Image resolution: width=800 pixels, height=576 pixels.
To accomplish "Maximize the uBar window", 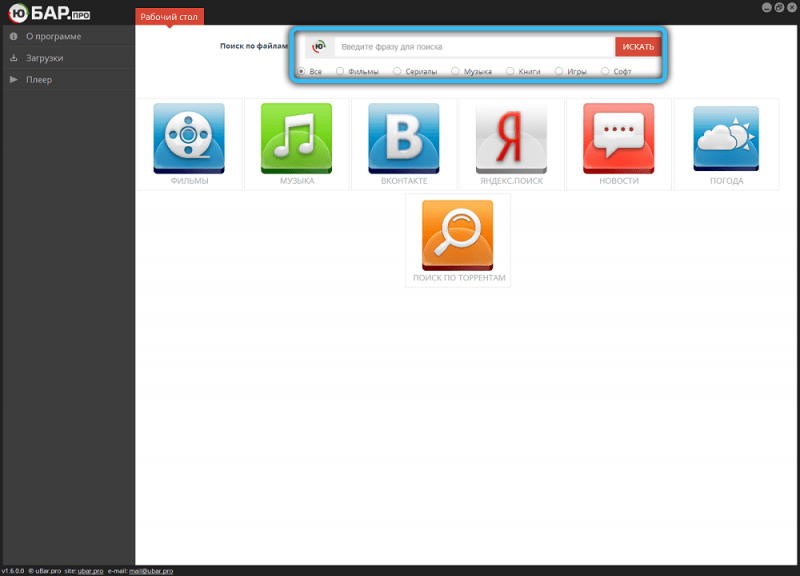I will (779, 7).
